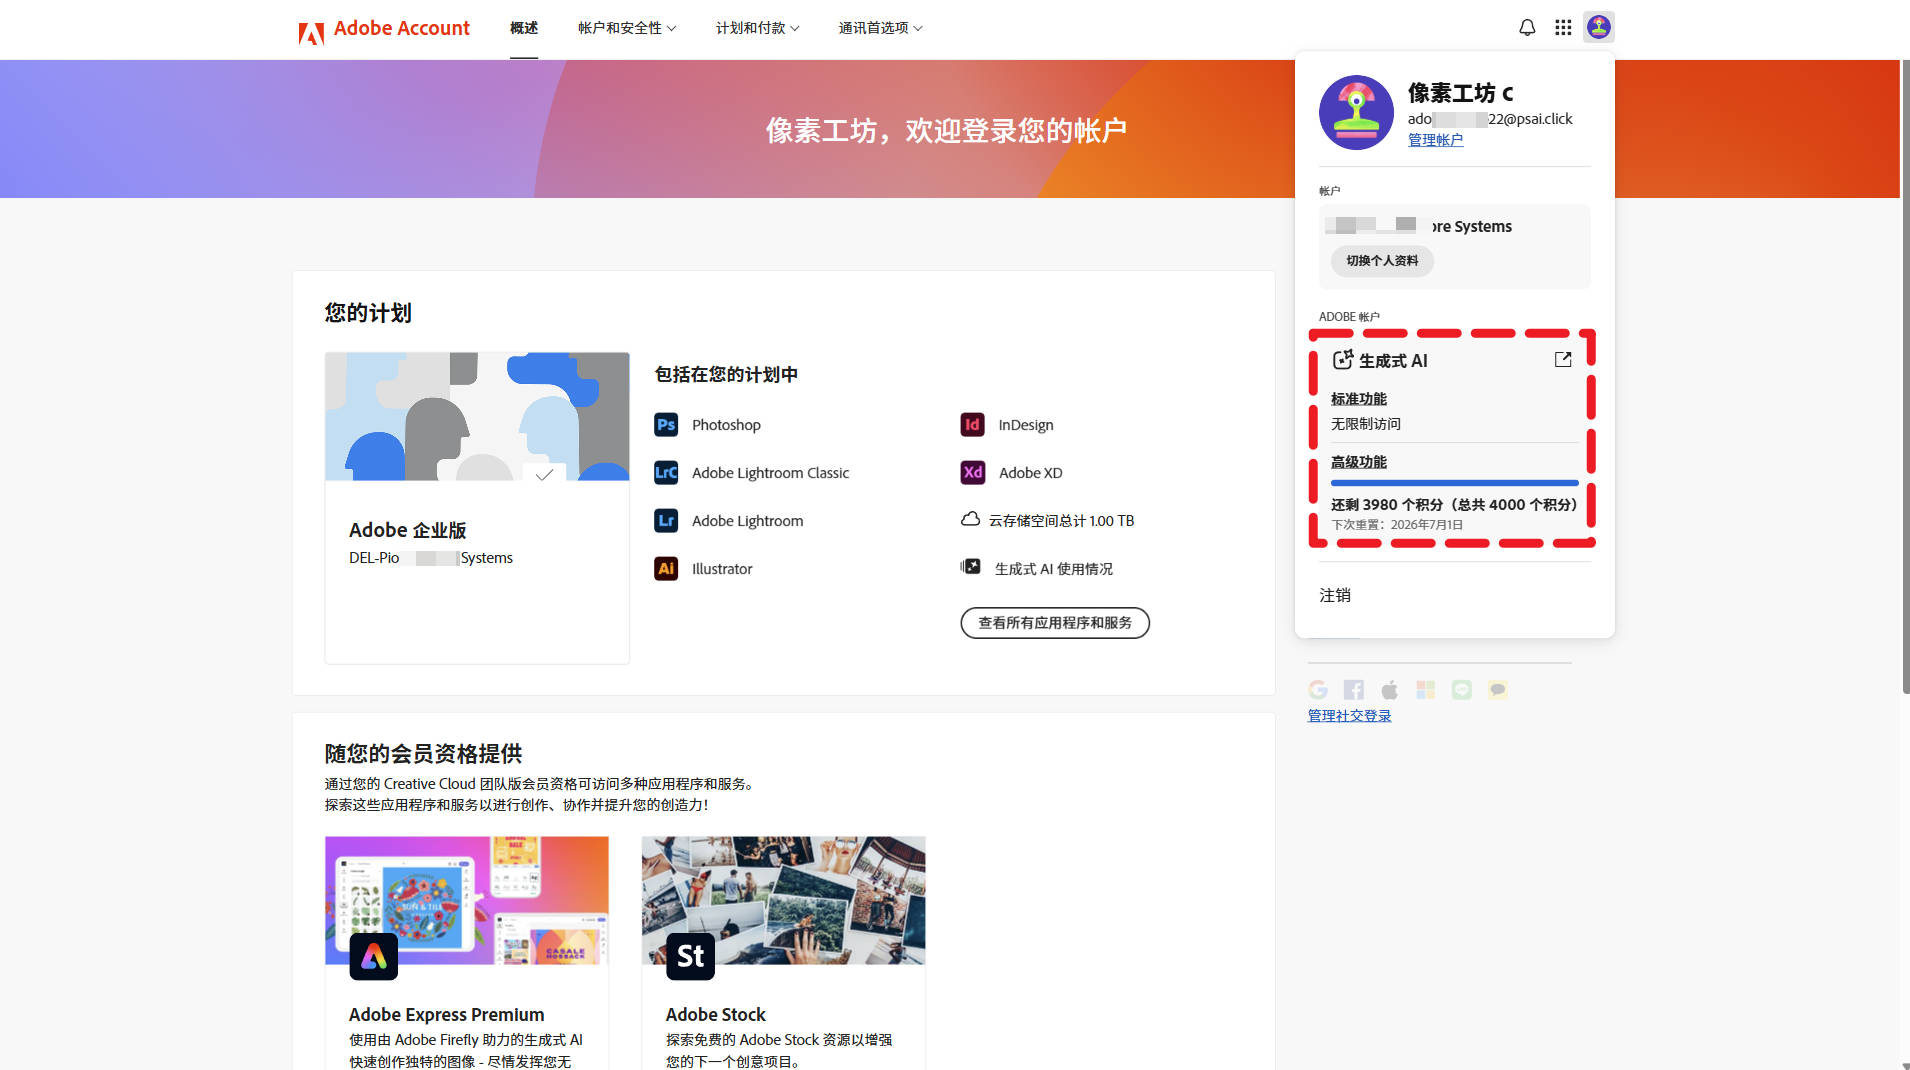Click the InDesign Id icon
This screenshot has height=1070, width=1910.
pos(972,424)
